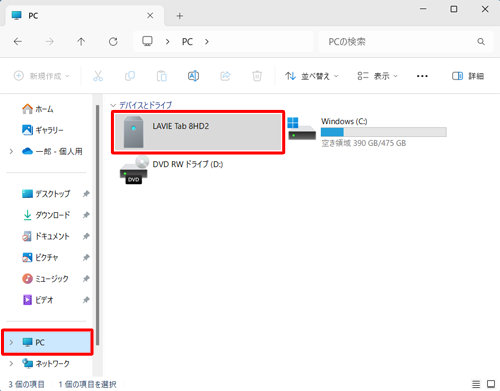
Task: Open the LAVIE Tab 8HD2 device
Action: click(198, 132)
